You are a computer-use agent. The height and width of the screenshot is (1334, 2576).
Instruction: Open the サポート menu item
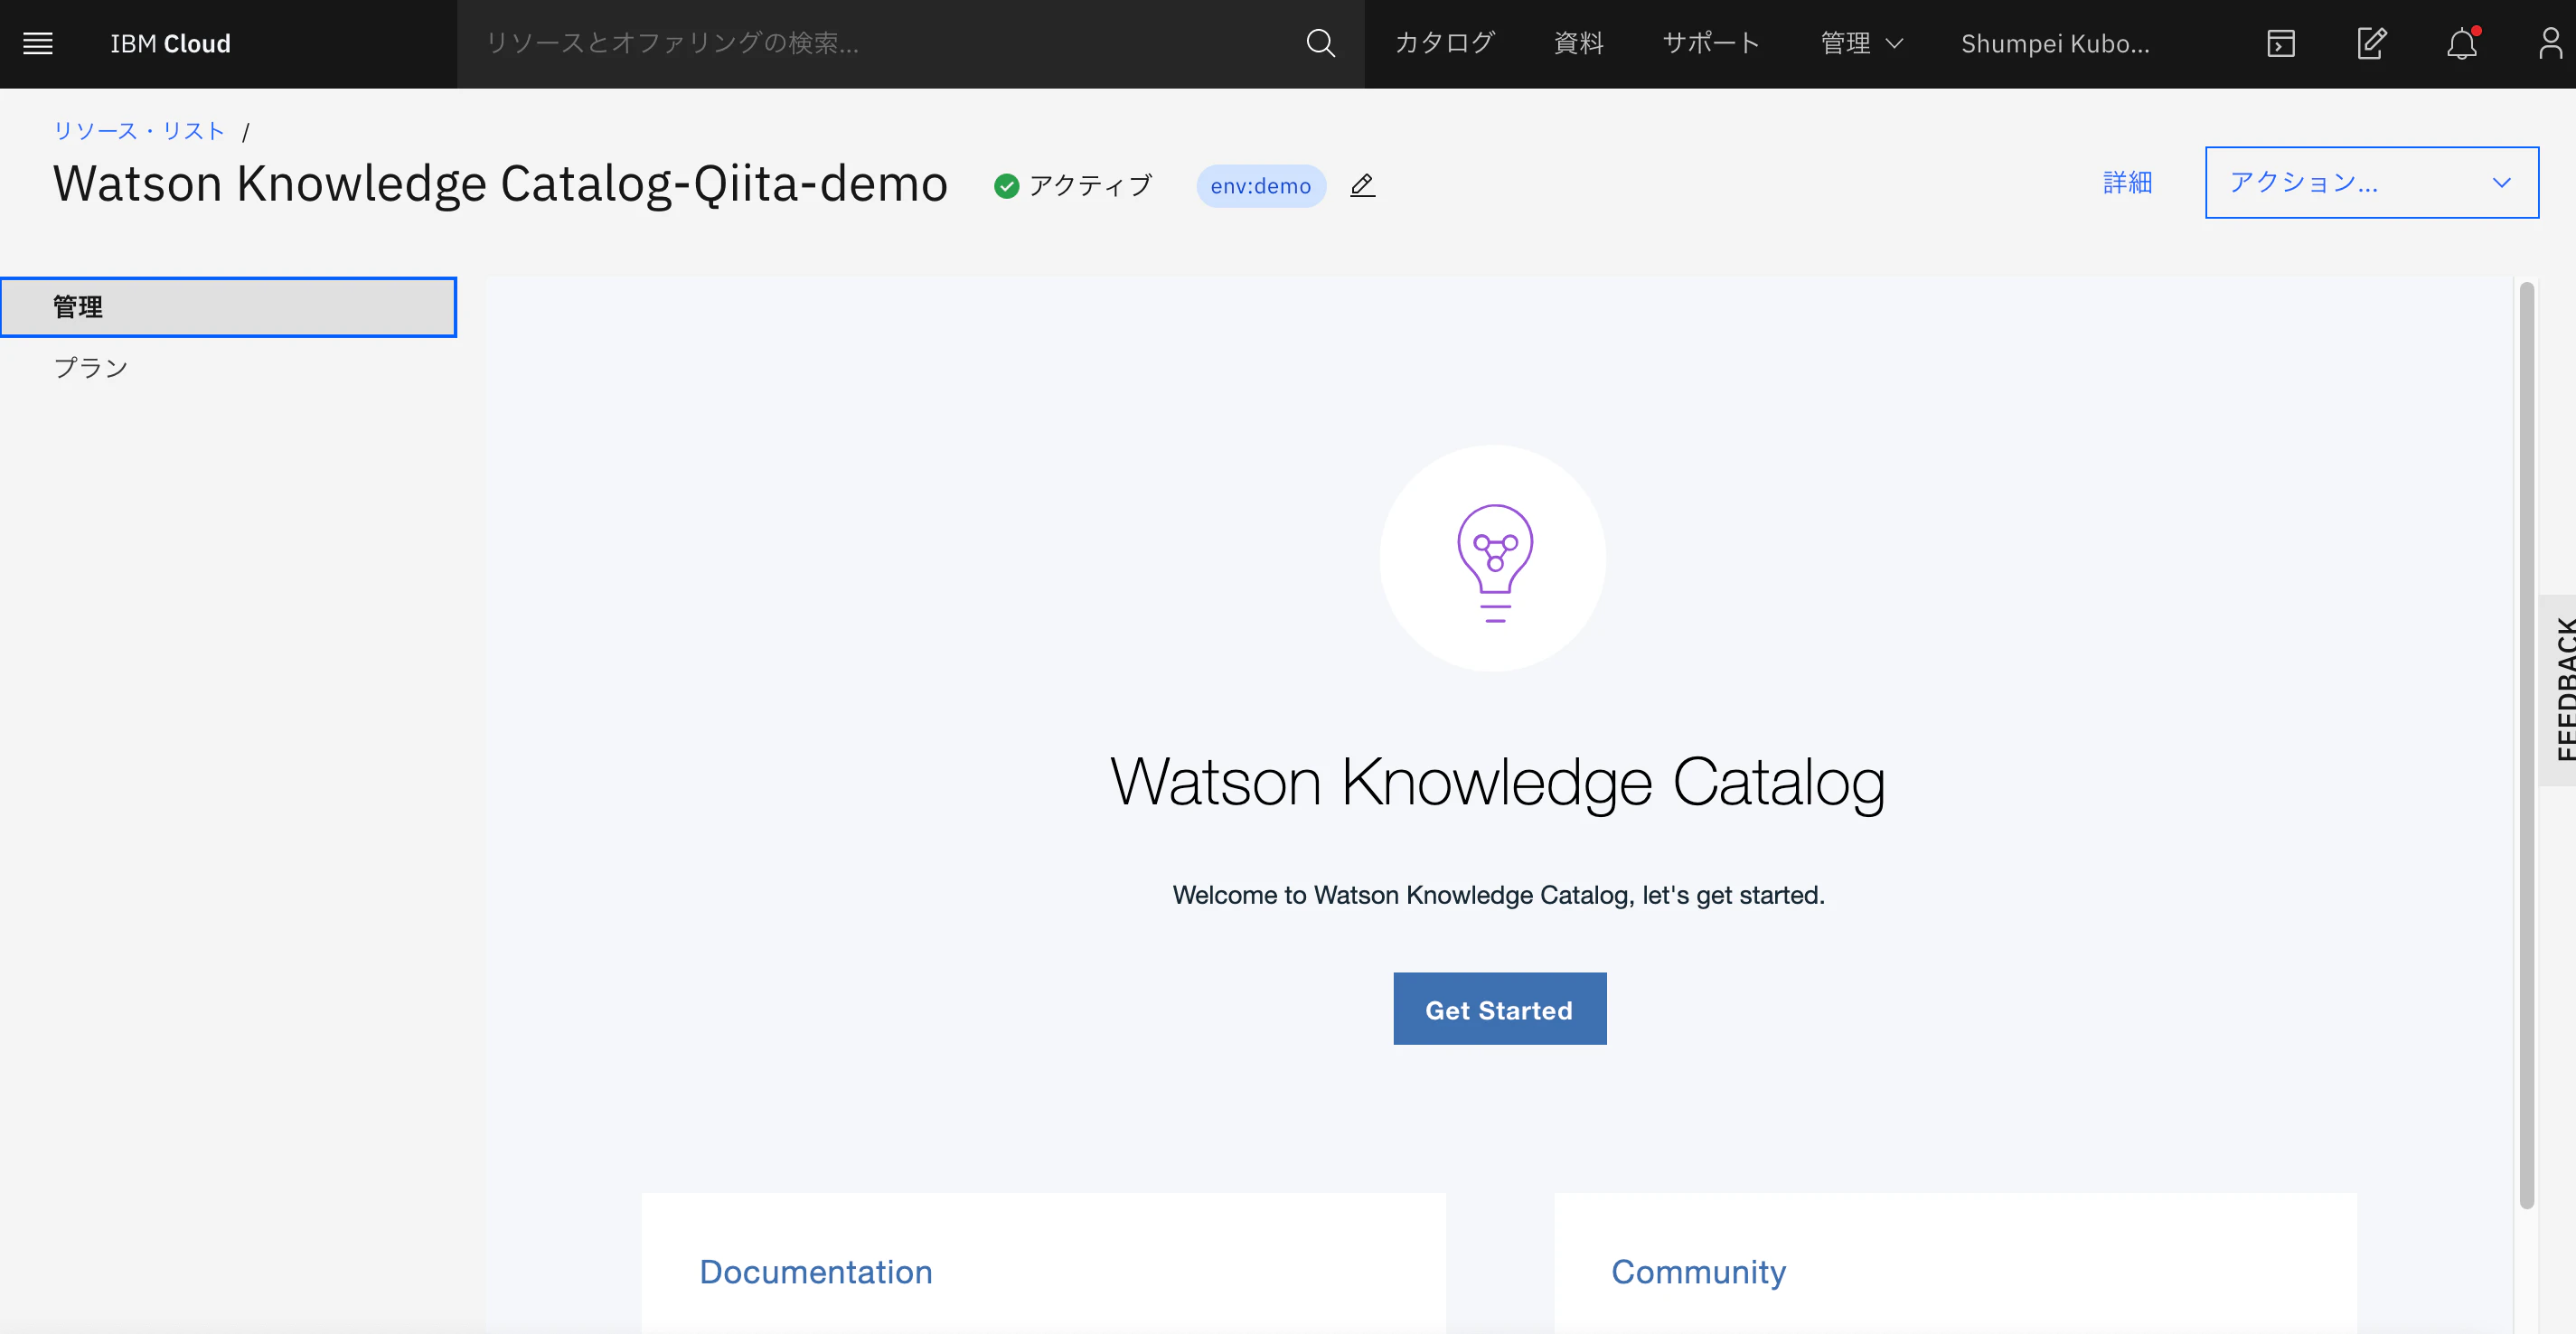[1711, 43]
